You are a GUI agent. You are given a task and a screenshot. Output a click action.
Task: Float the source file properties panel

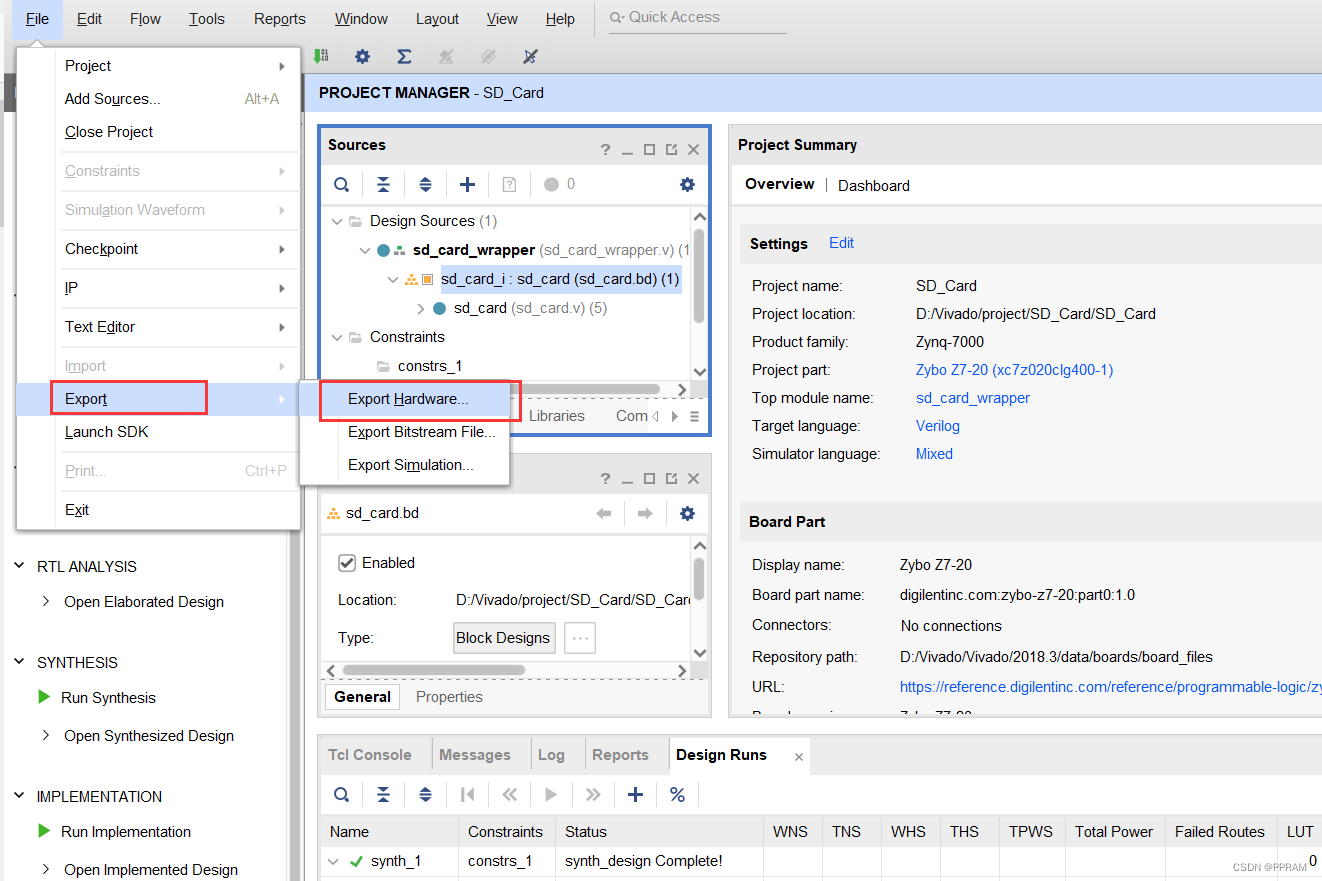click(x=671, y=480)
